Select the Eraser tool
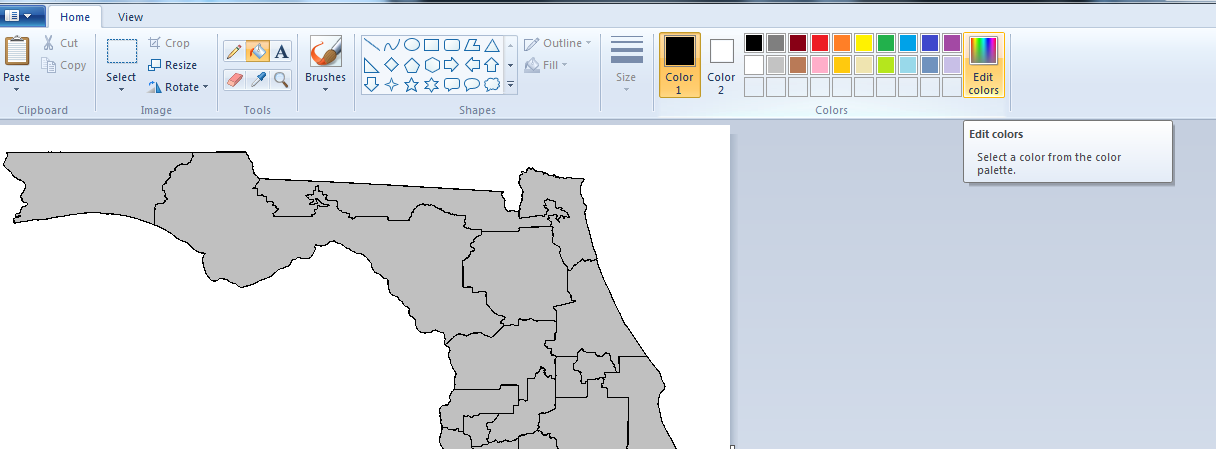The width and height of the screenshot is (1216, 449). tap(234, 79)
